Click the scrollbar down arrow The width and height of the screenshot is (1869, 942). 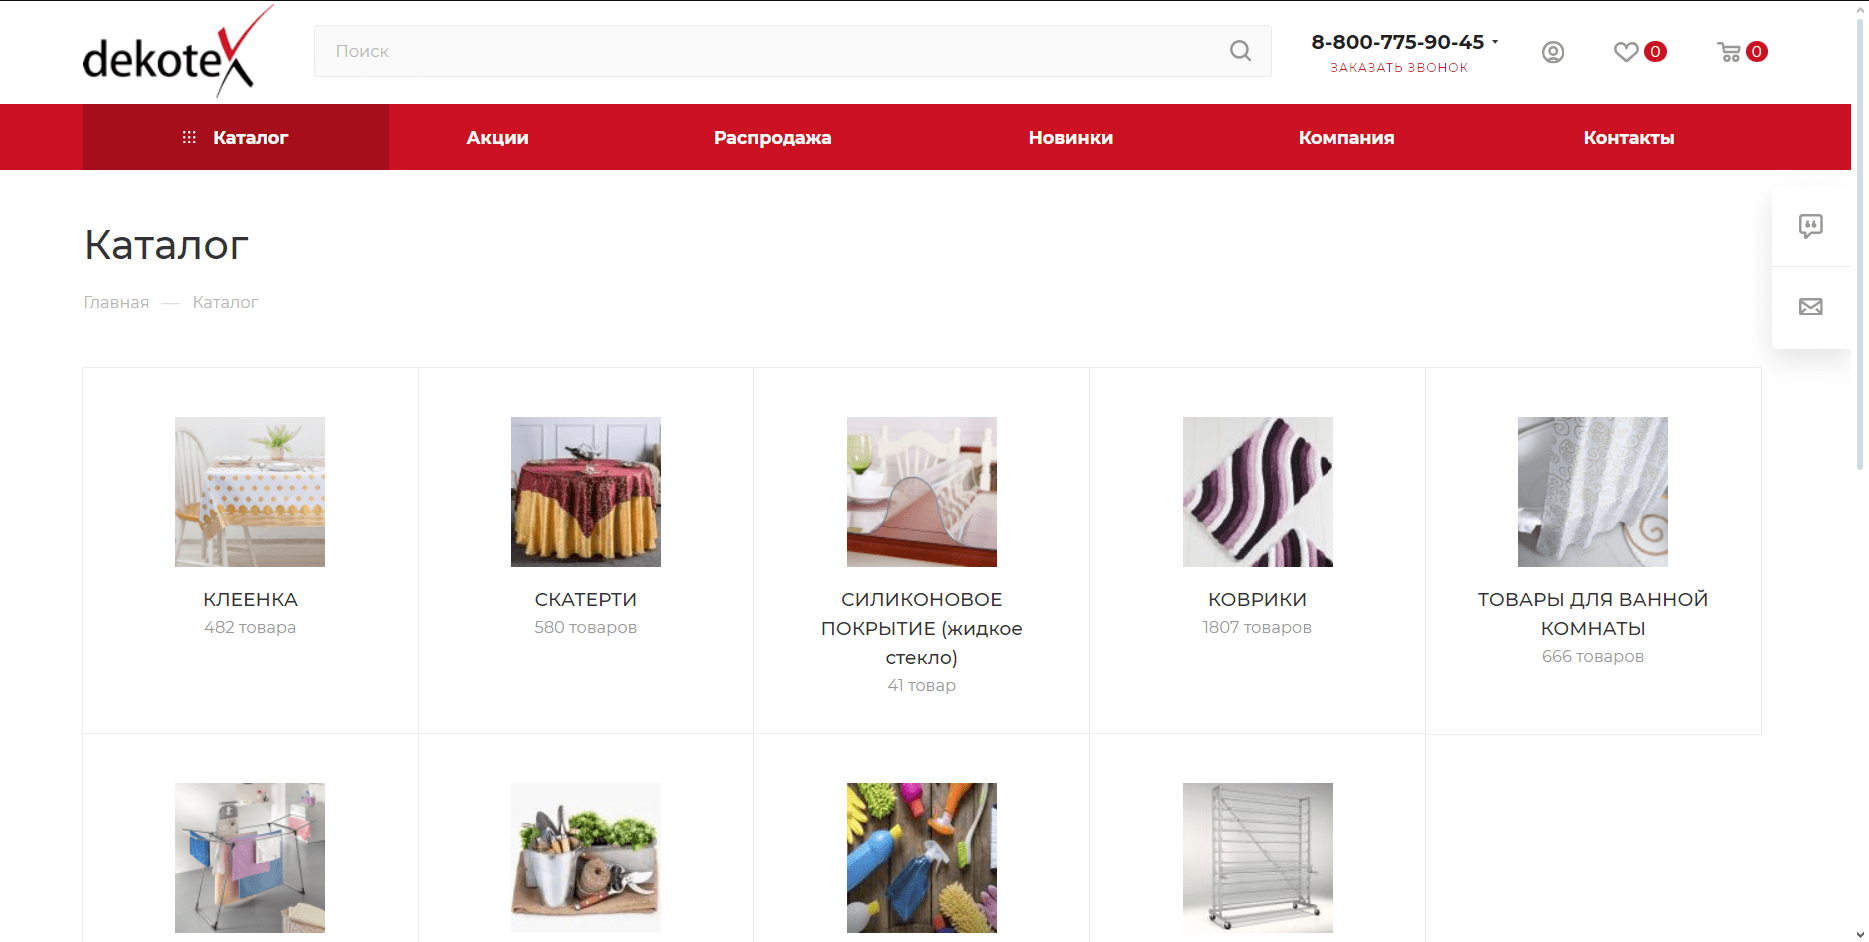(x=1860, y=934)
